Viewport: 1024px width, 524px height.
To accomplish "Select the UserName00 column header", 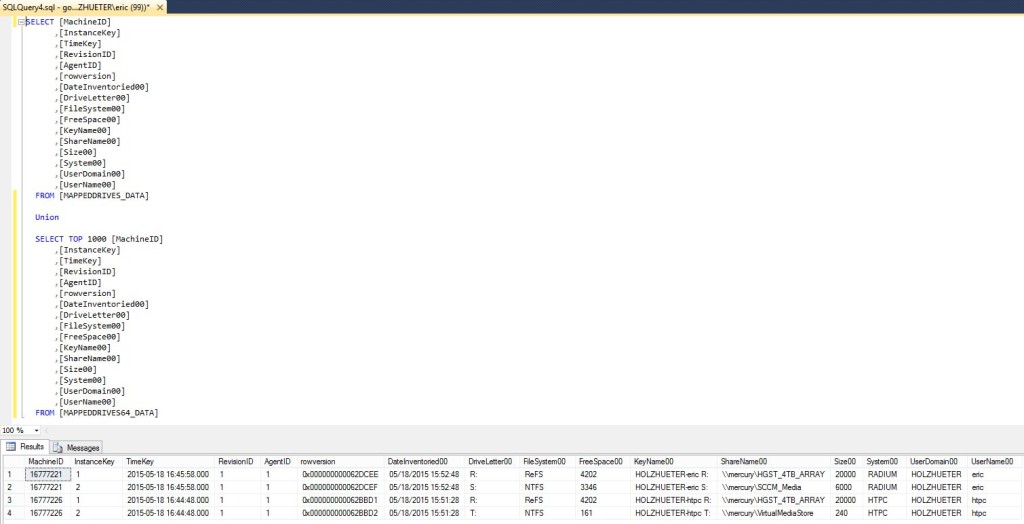I will 992,461.
